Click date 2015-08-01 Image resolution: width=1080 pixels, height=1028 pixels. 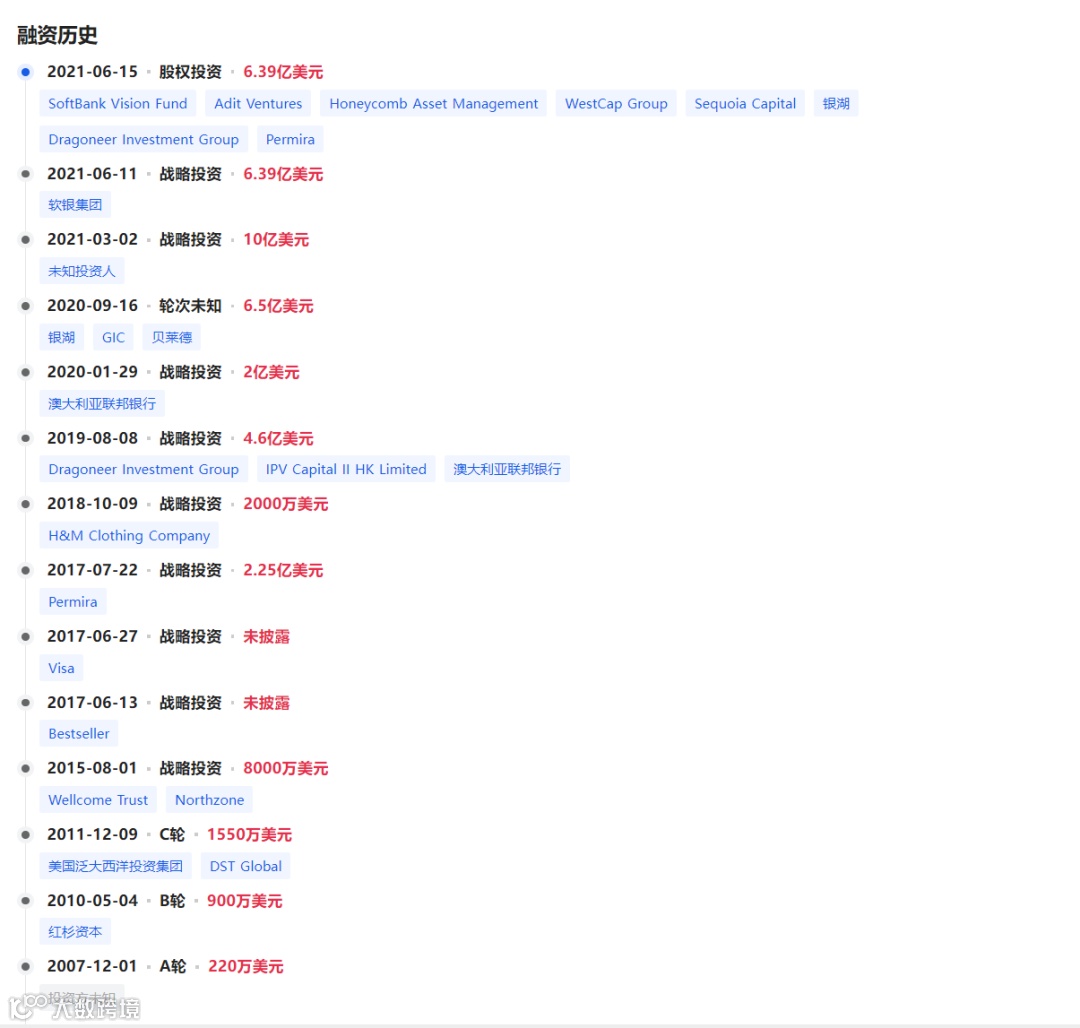click(92, 768)
